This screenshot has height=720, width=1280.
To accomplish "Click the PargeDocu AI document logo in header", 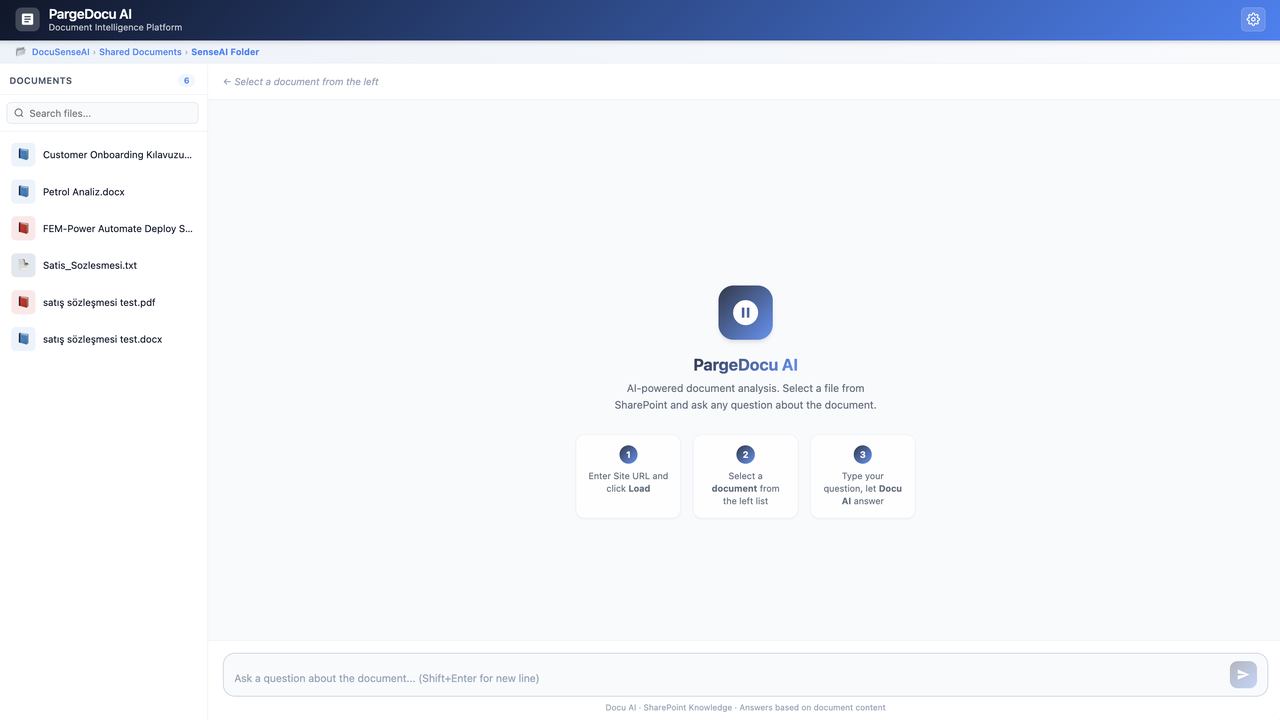I will [27, 19].
